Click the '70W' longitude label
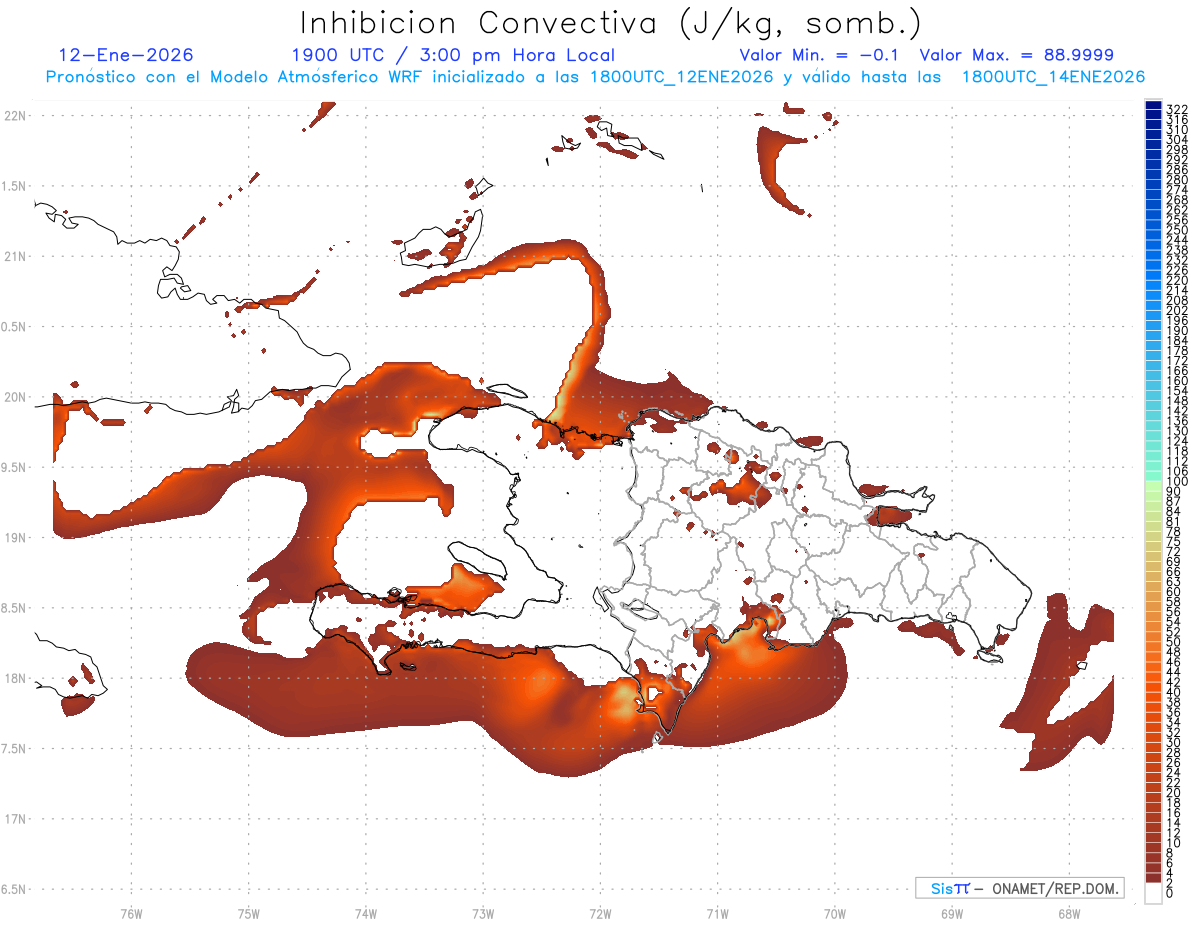 [835, 913]
